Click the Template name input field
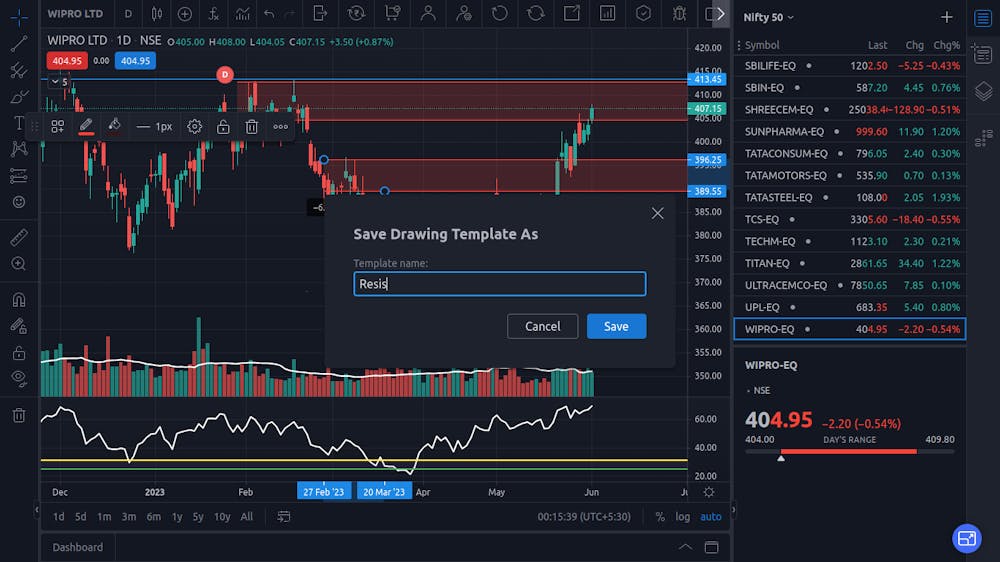 499,284
